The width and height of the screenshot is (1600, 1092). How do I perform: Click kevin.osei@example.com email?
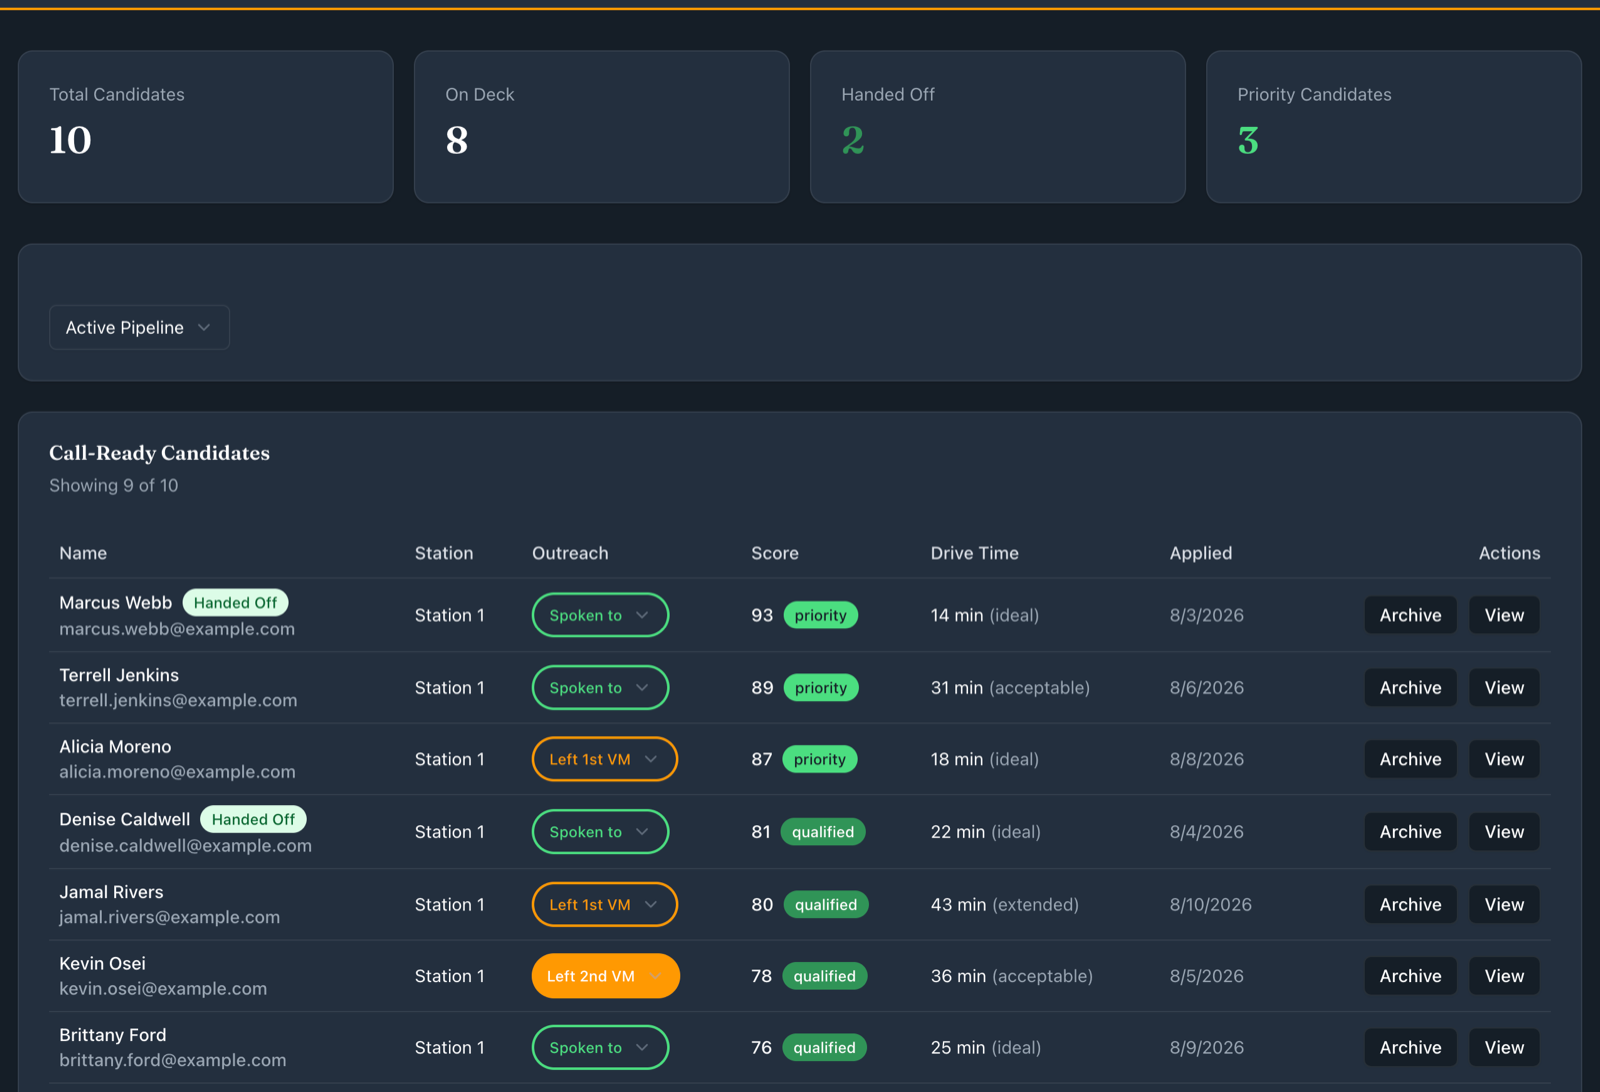tap(163, 989)
